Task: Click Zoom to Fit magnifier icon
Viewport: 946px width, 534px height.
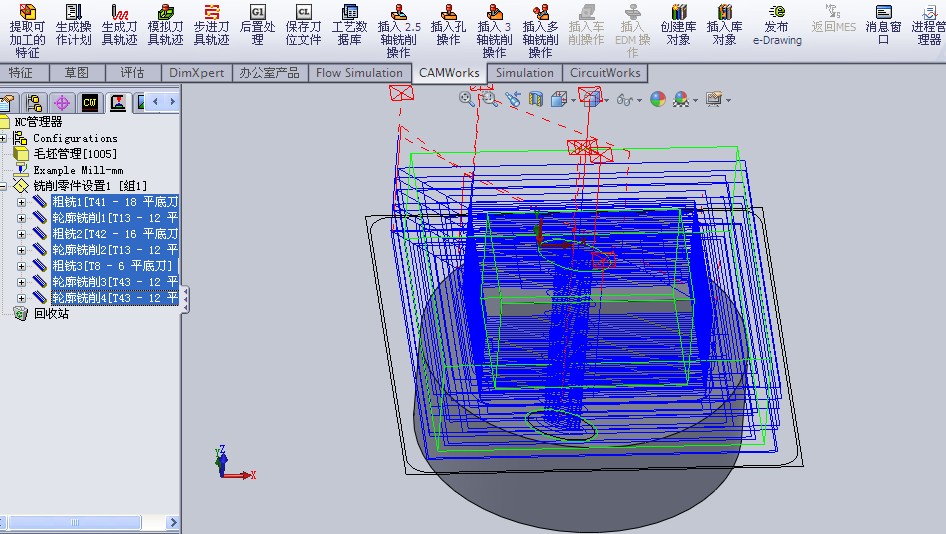Action: (x=466, y=99)
